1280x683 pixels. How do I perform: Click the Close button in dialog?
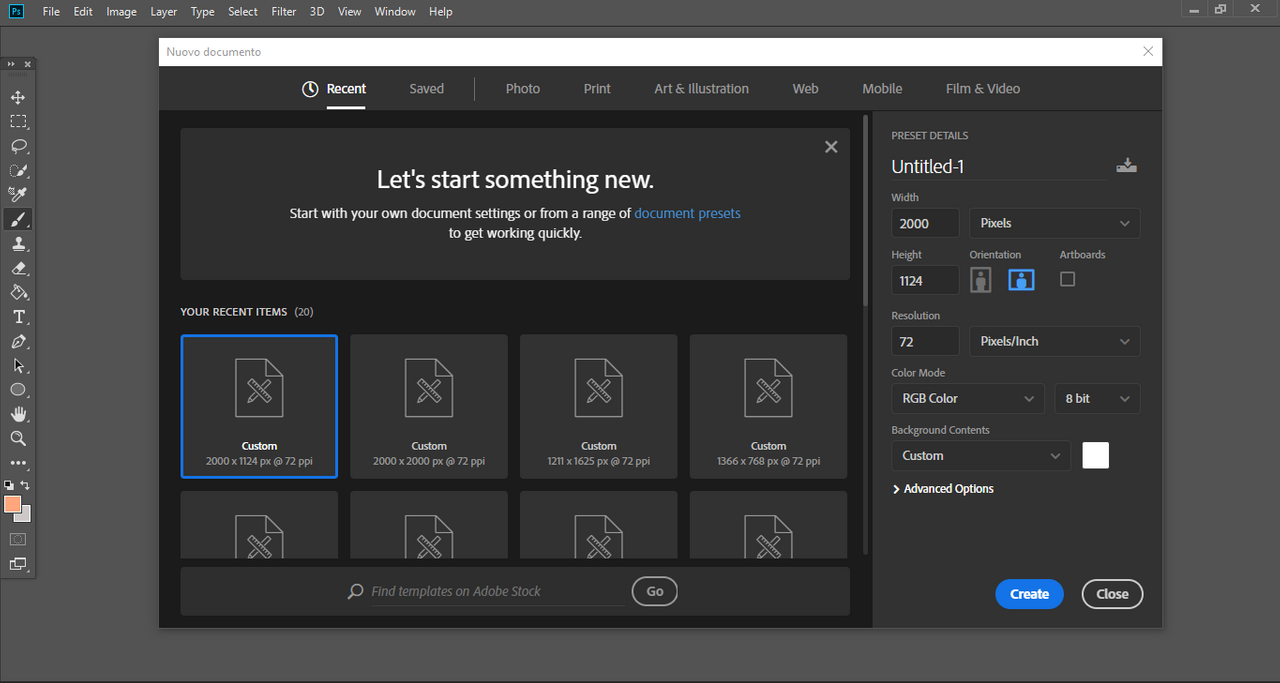(1112, 594)
